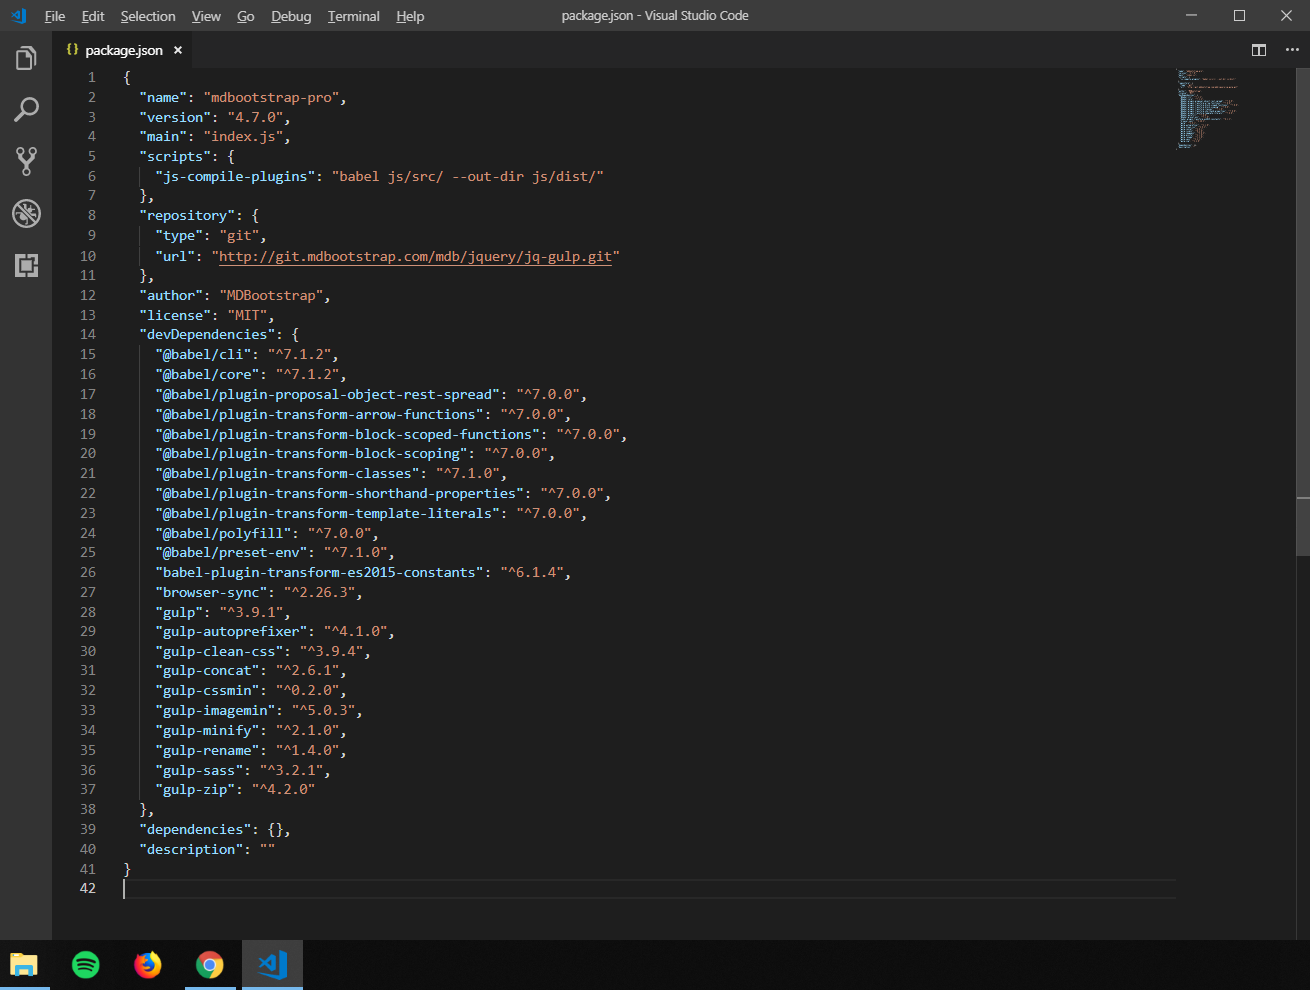Screen dimensions: 1310x990
Task: Click the "@babel/polyfill" key
Action: click(223, 533)
